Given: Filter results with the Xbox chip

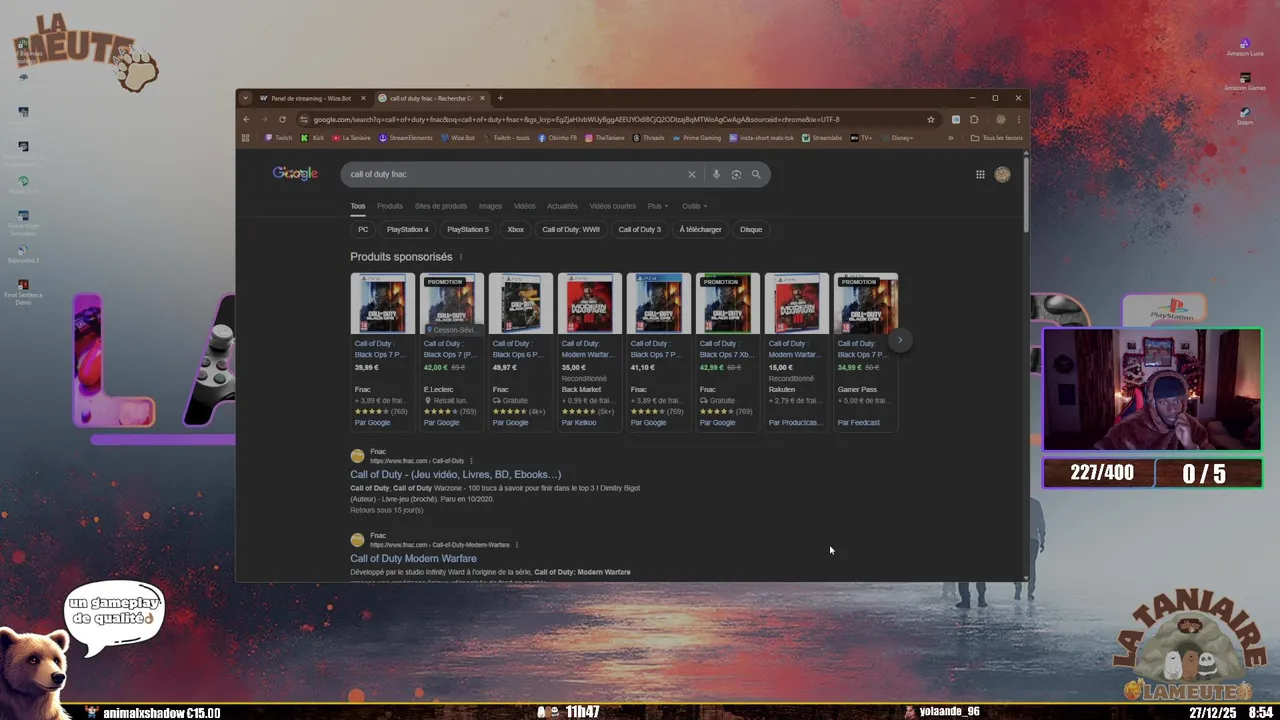Looking at the screenshot, I should pos(515,229).
